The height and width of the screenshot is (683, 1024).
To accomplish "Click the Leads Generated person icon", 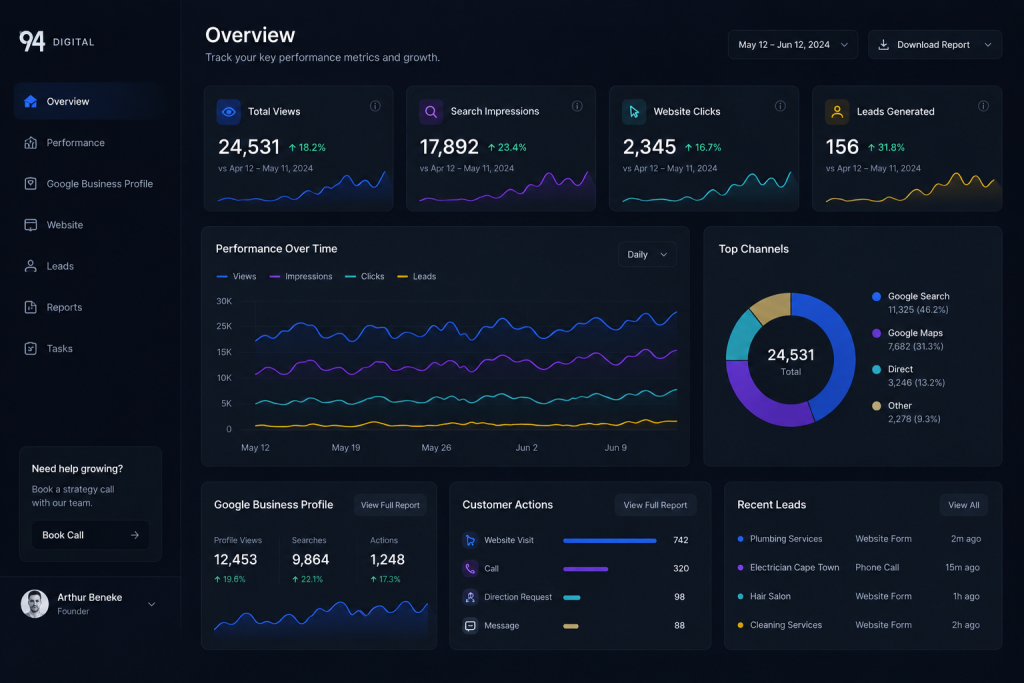I will (837, 112).
